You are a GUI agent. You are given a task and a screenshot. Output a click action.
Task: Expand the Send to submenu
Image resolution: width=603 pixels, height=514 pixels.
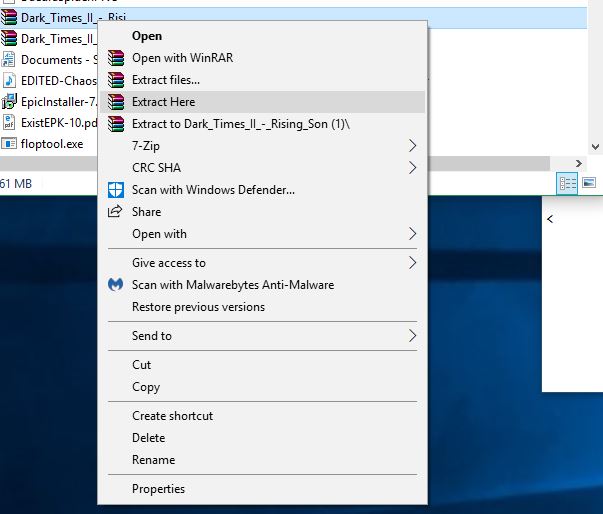pos(413,336)
